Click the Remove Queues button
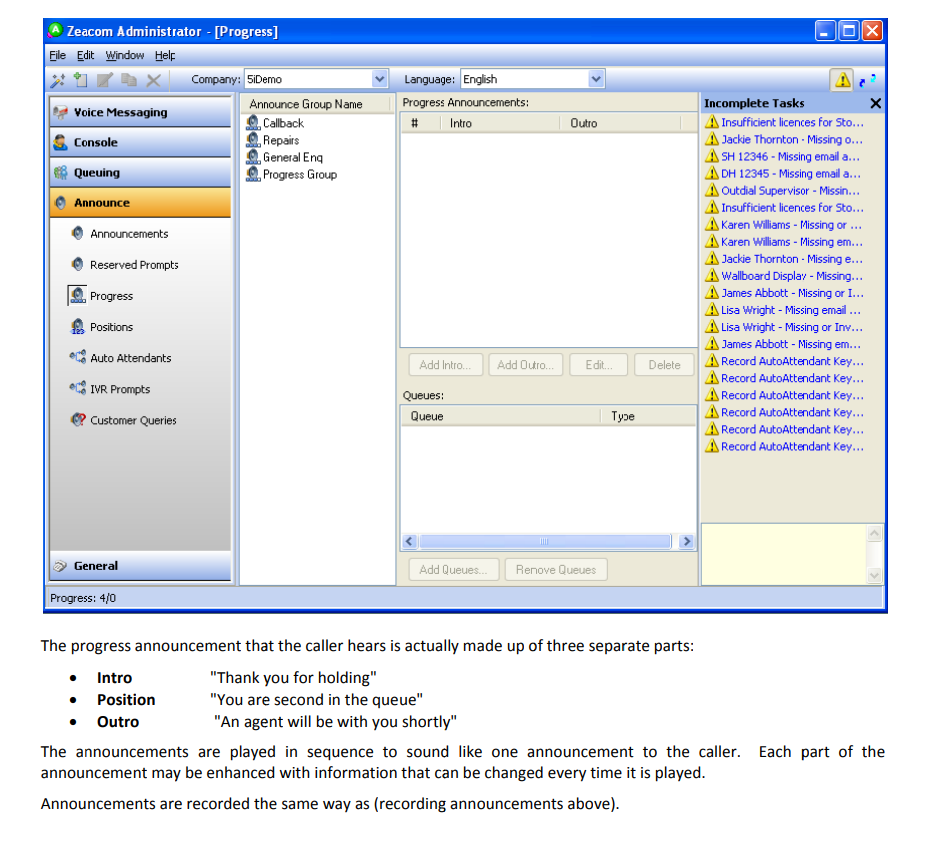This screenshot has height=849, width=942. pos(556,570)
